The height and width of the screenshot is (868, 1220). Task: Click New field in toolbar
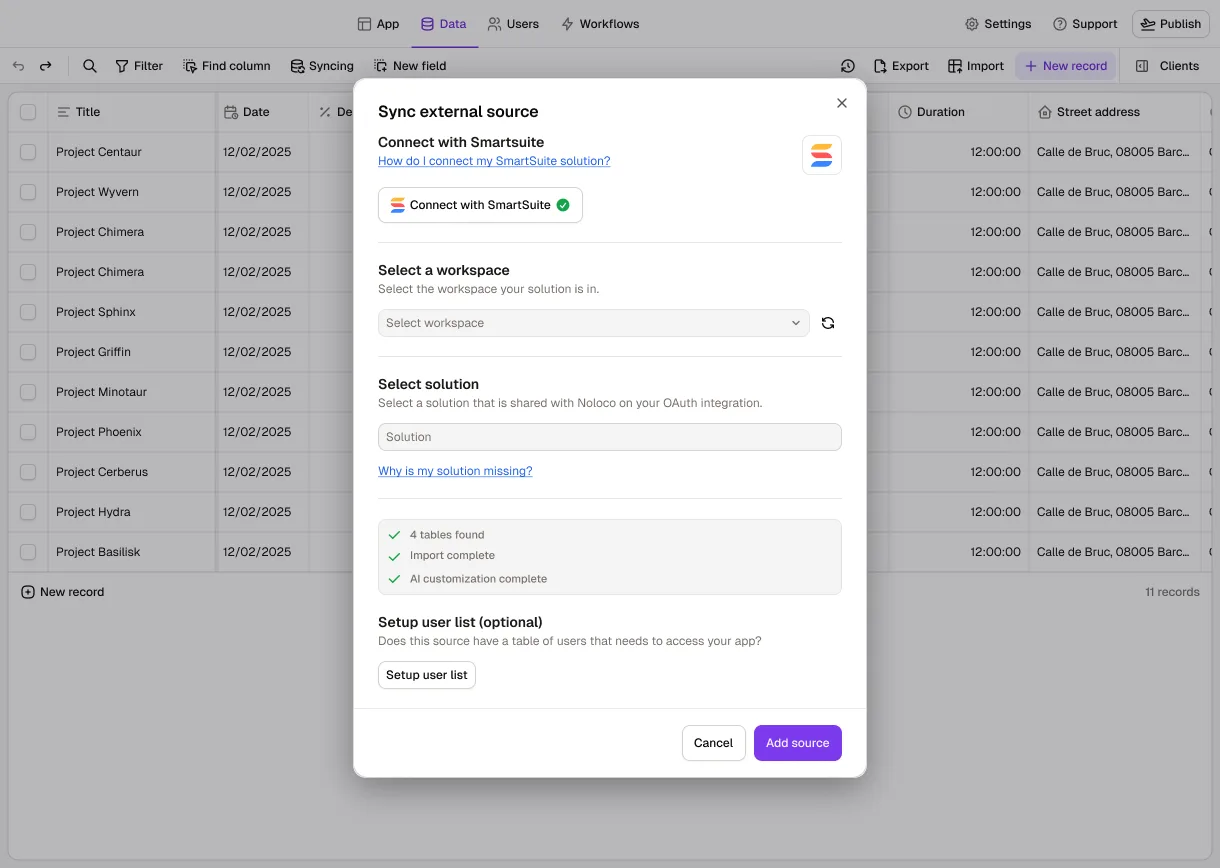[410, 66]
